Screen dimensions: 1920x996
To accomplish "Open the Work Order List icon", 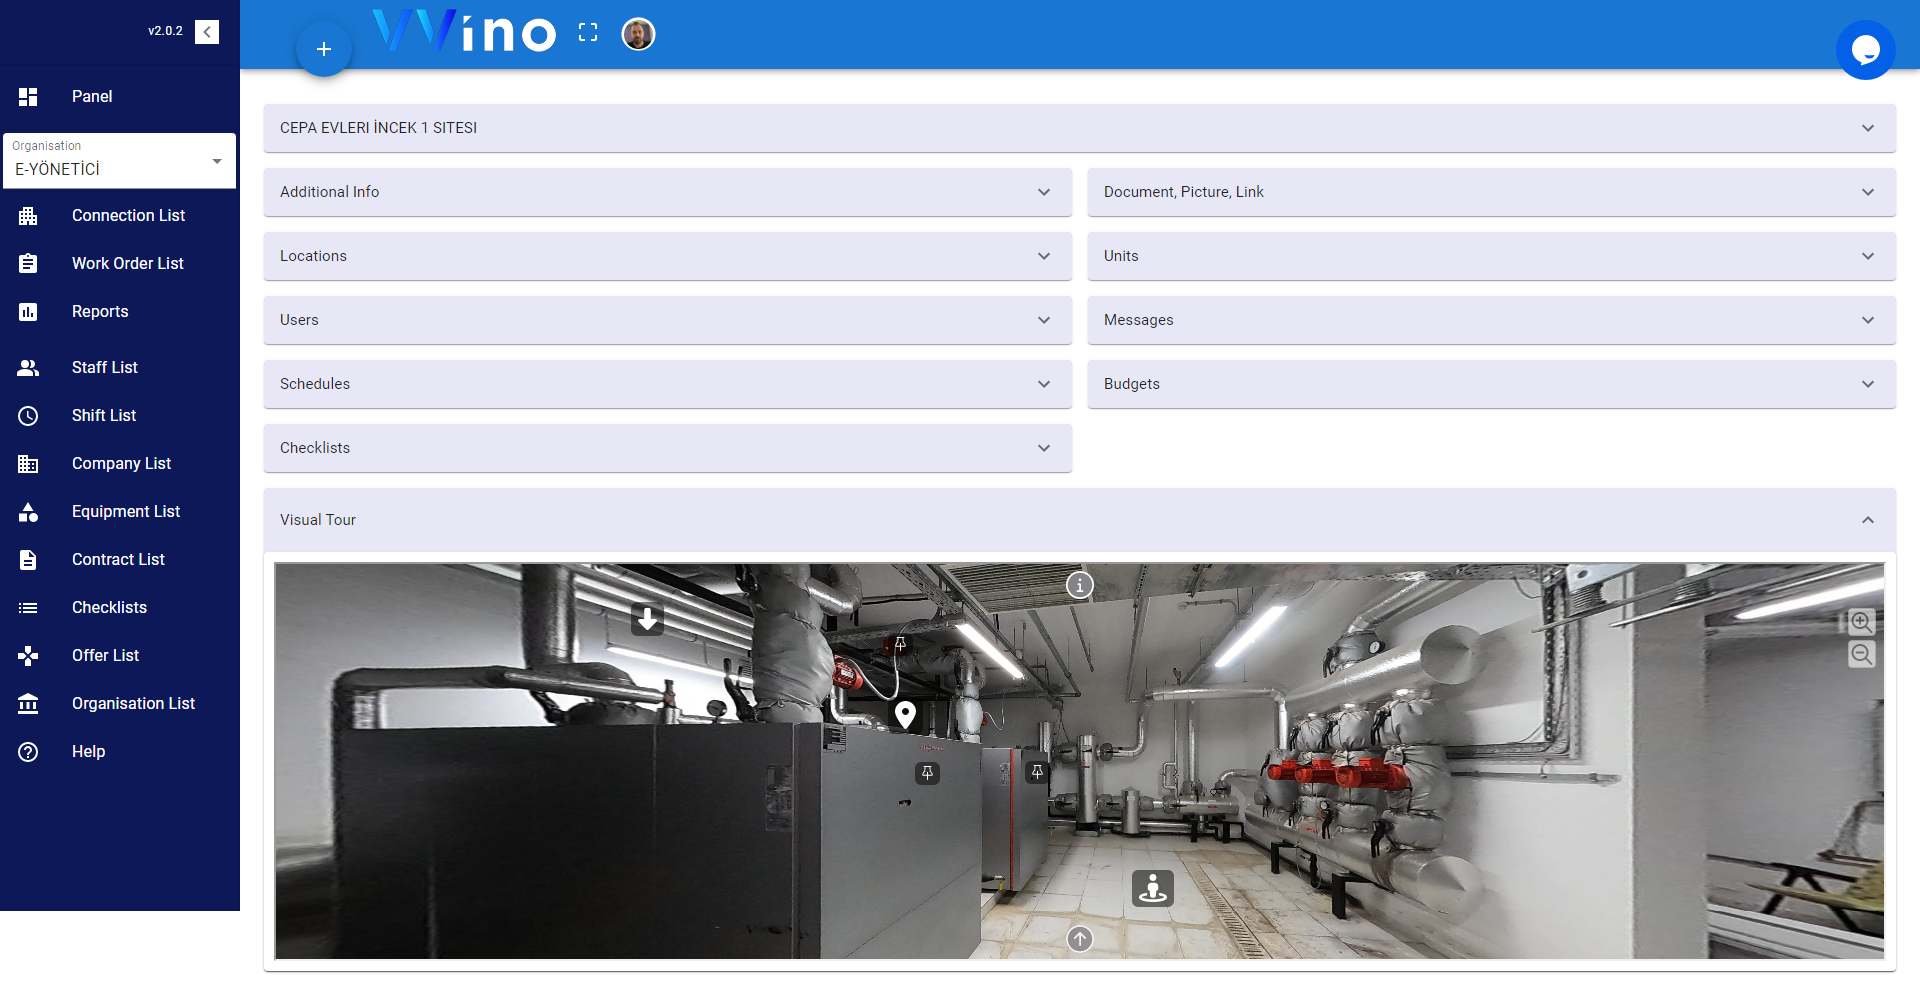I will click(28, 263).
